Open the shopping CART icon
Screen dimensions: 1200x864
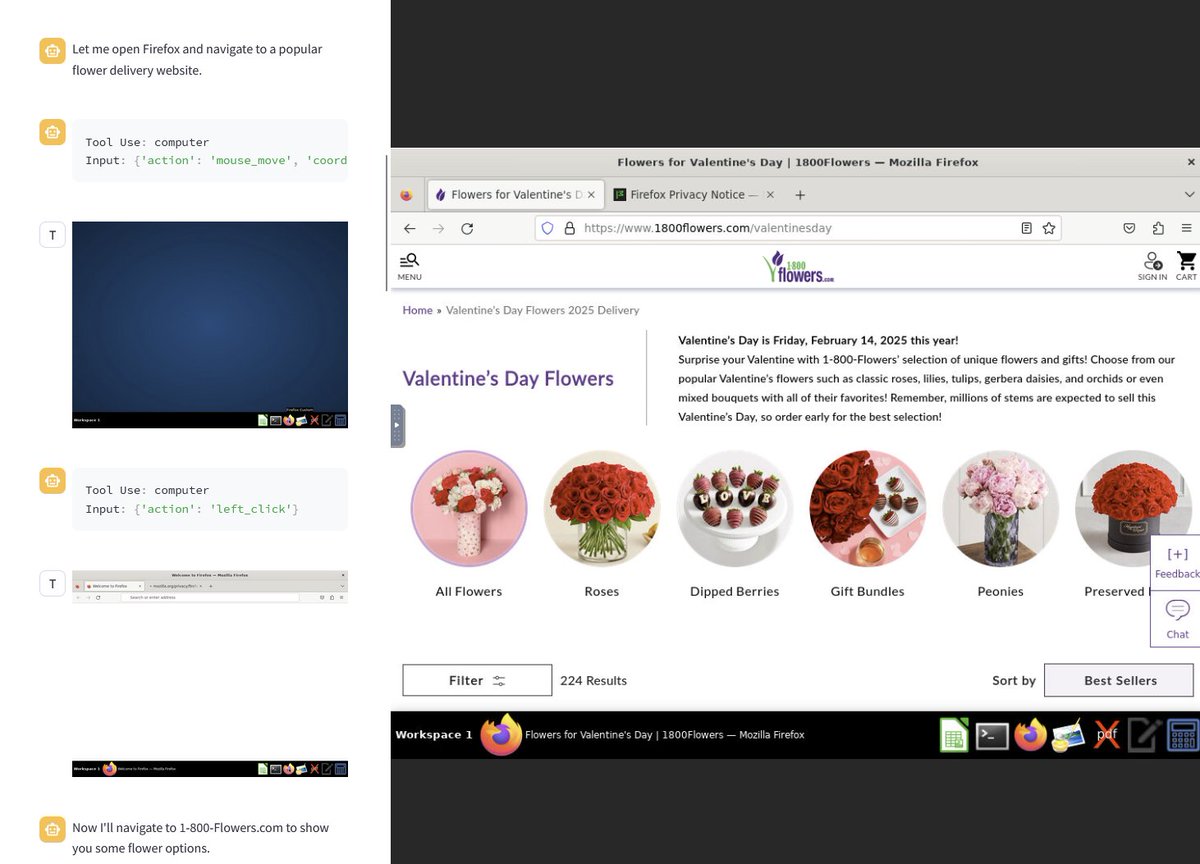pyautogui.click(x=1186, y=266)
